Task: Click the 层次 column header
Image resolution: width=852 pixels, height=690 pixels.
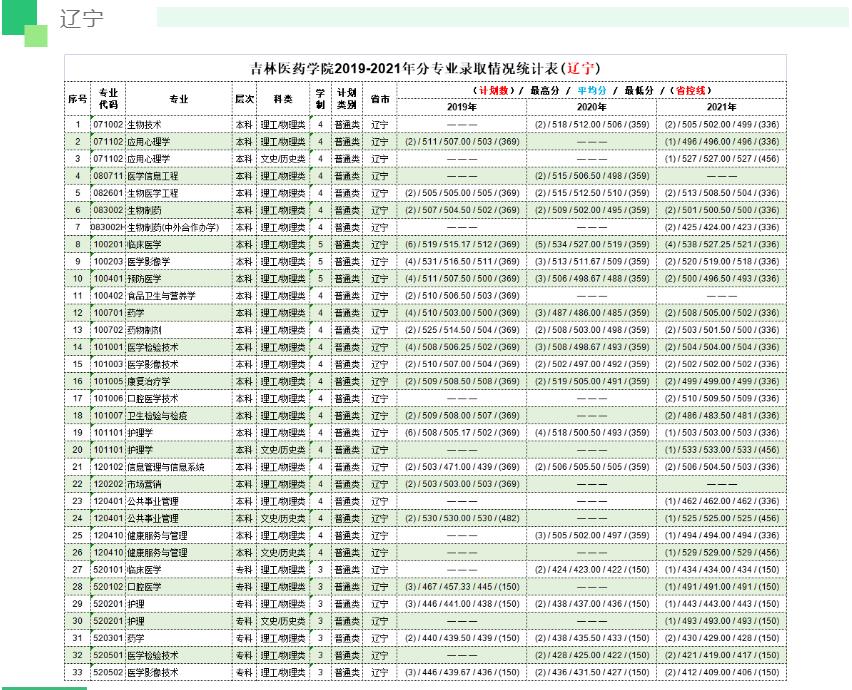Action: [244, 99]
